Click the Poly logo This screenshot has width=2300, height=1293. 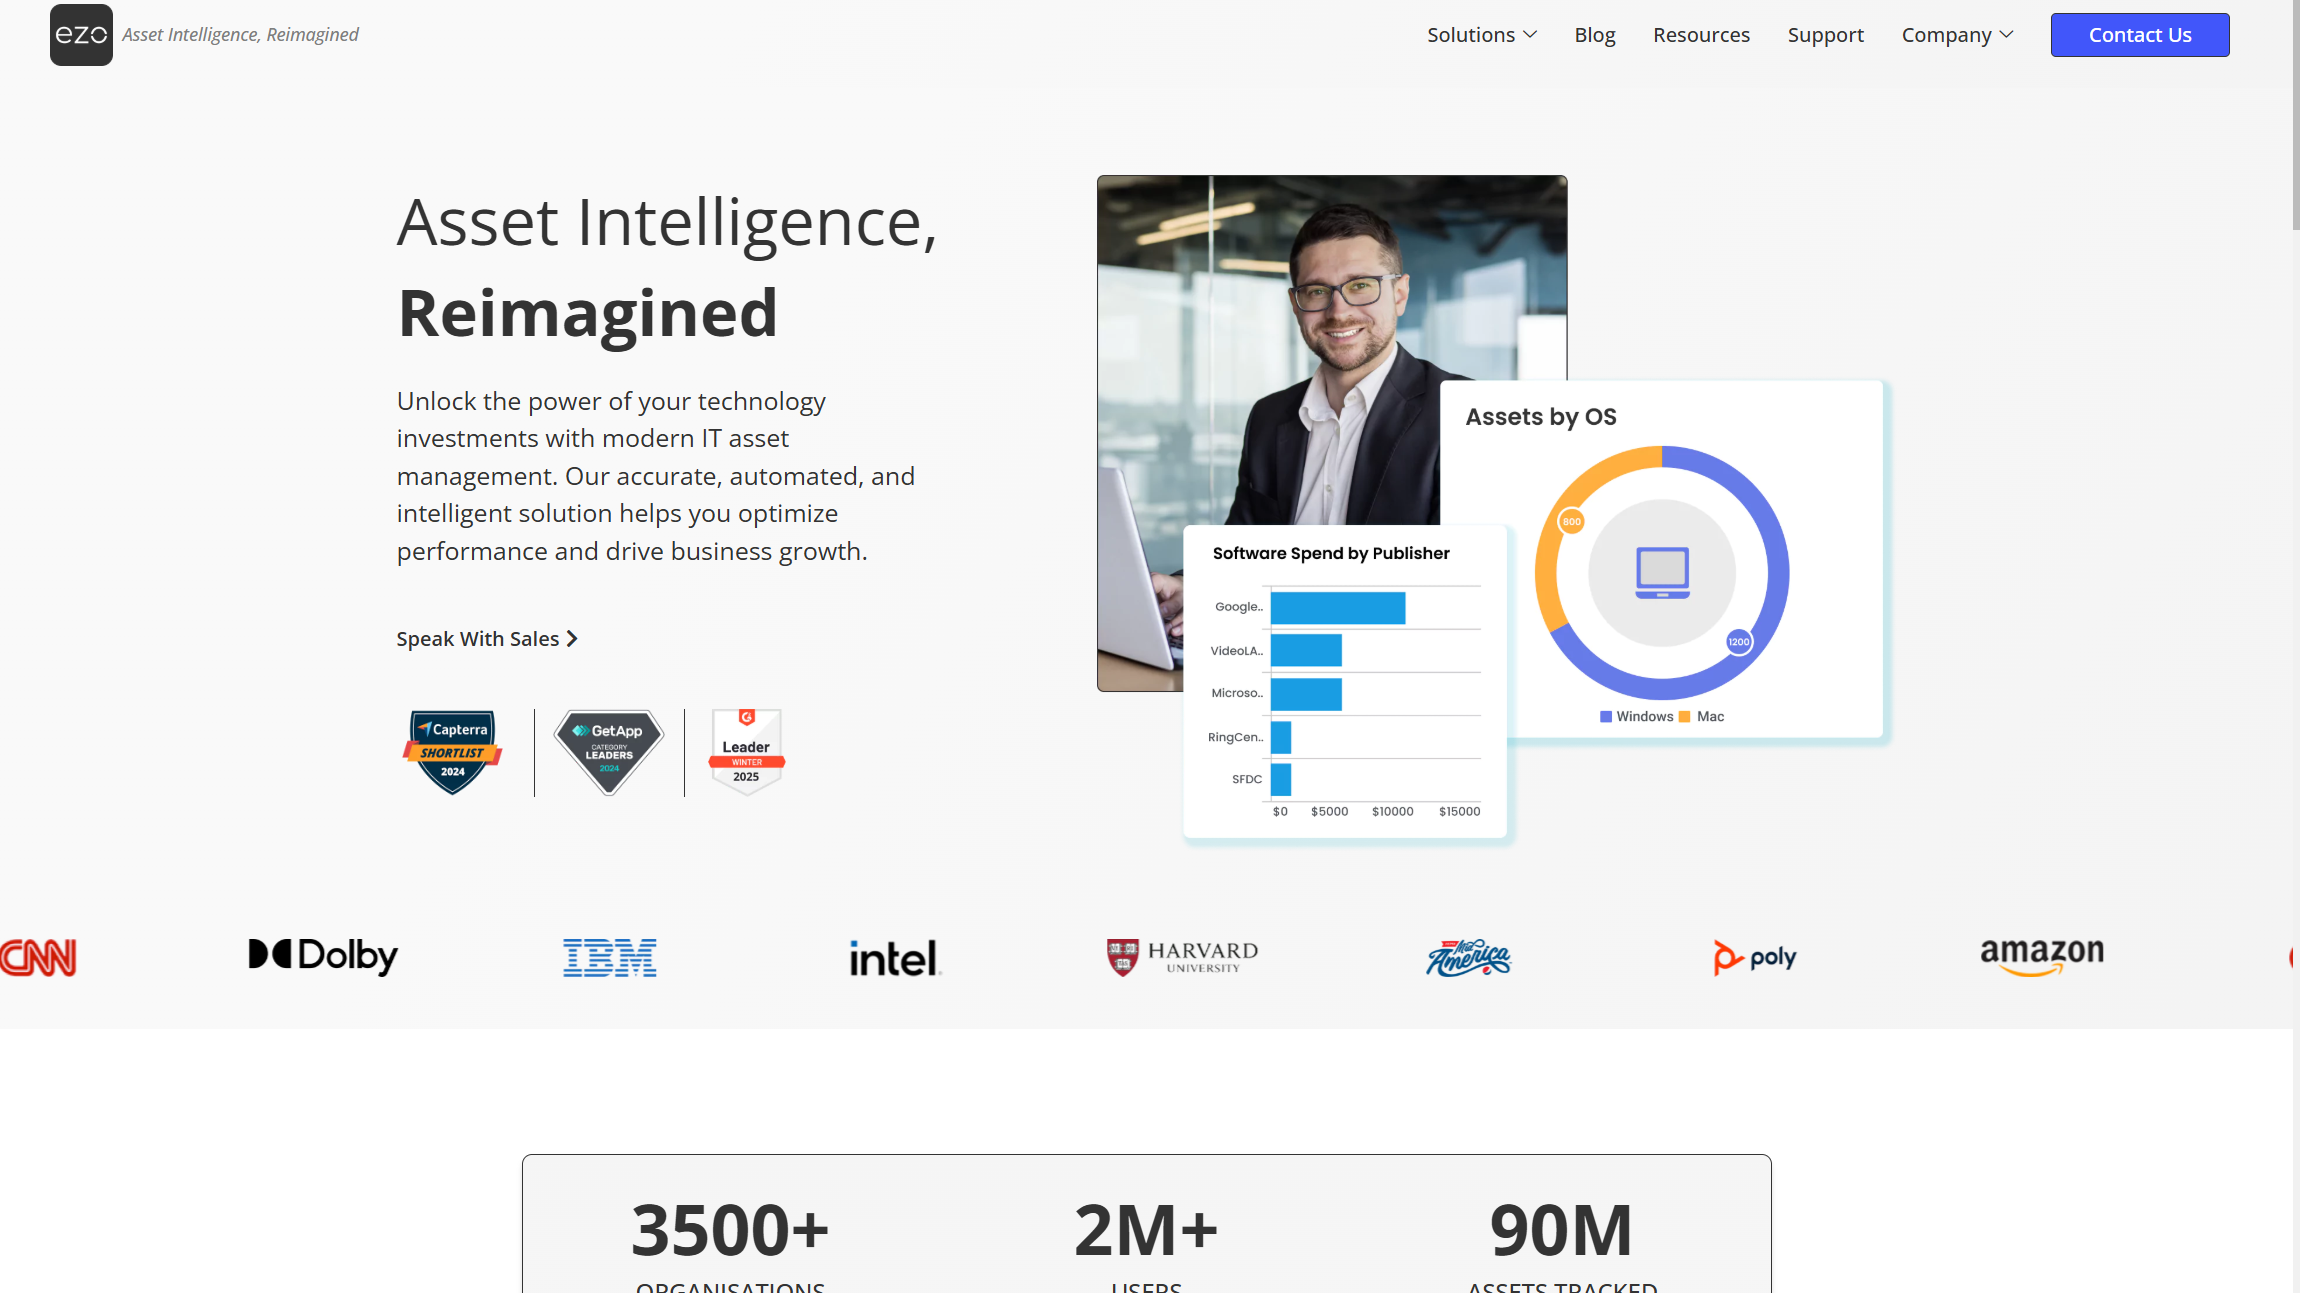click(x=1755, y=957)
